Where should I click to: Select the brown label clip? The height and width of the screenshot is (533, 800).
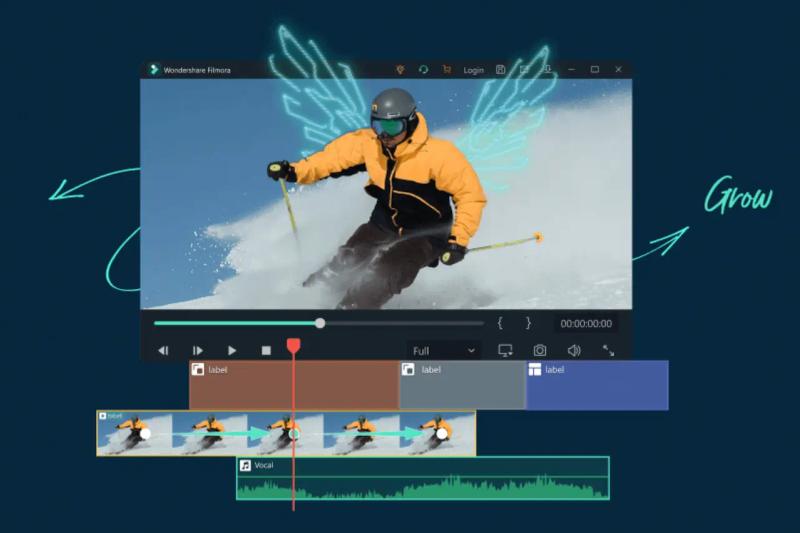[294, 385]
